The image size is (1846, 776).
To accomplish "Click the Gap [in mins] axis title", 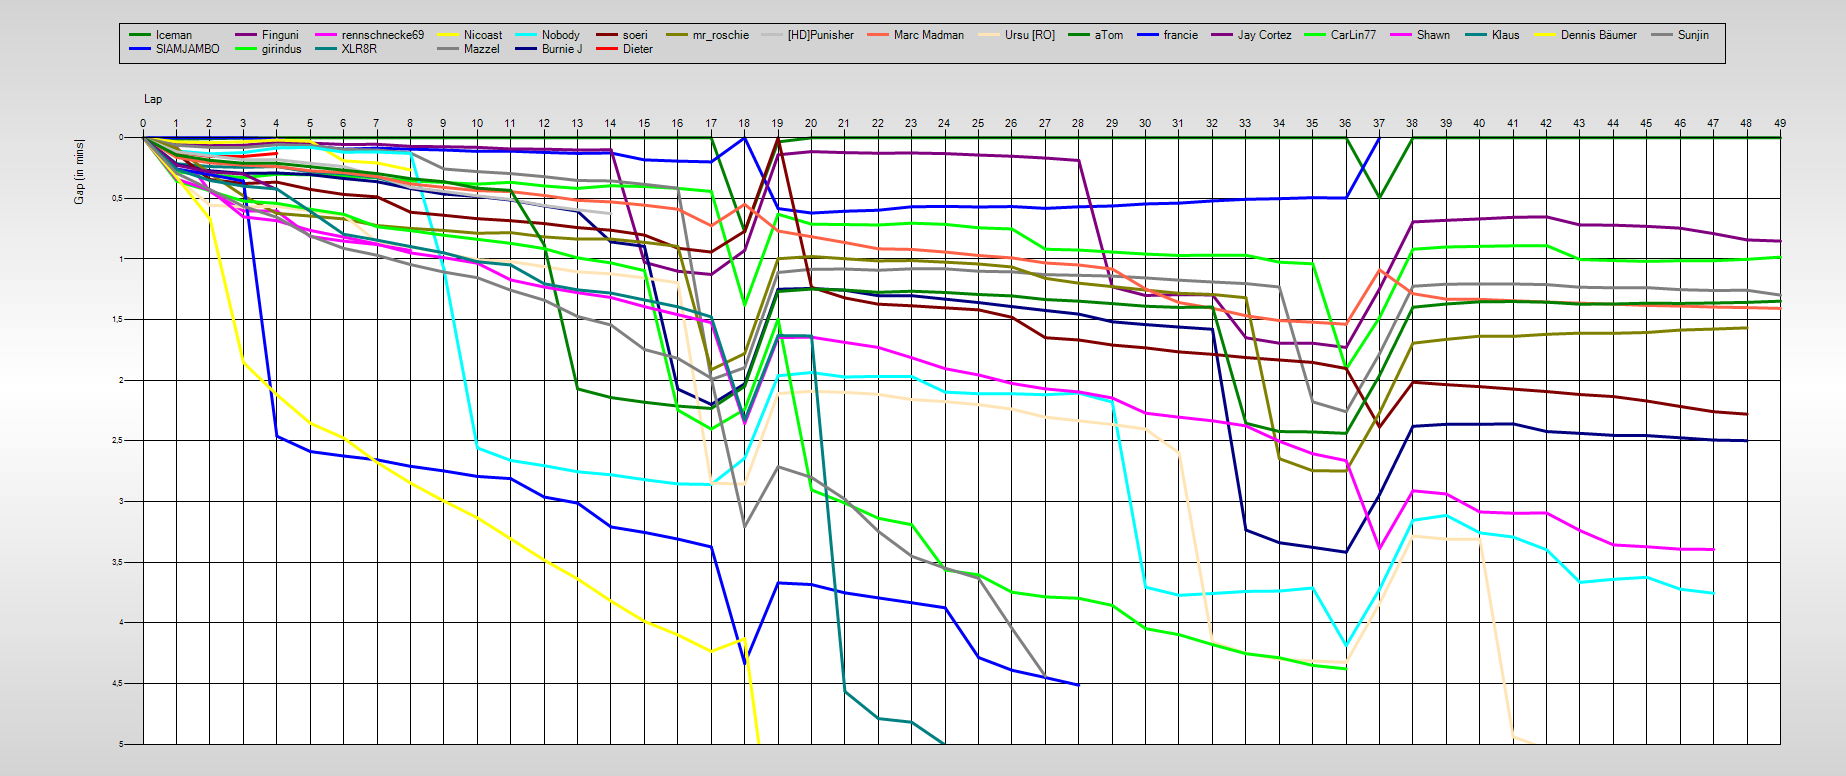I will coord(79,172).
